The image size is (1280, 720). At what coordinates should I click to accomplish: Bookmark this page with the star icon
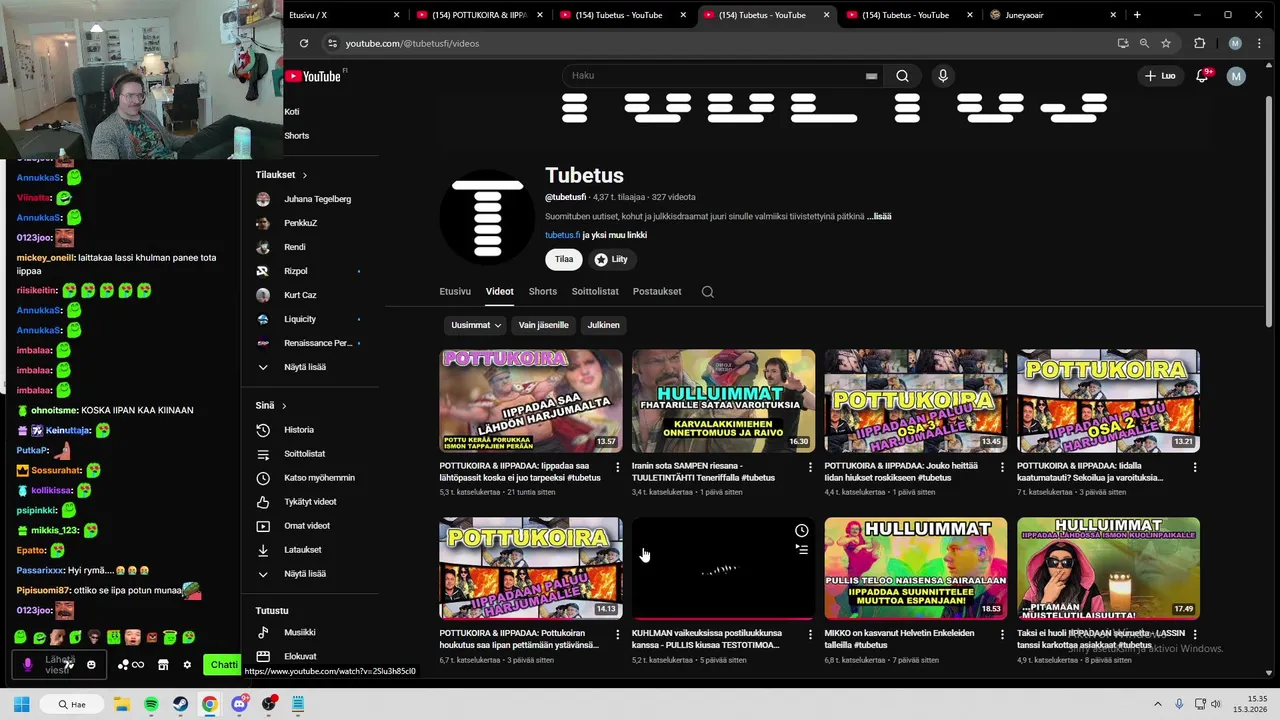(1166, 43)
